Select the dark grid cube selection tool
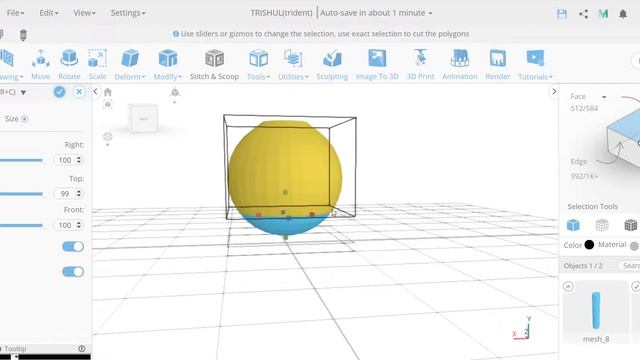This screenshot has width=640, height=360. 631,225
